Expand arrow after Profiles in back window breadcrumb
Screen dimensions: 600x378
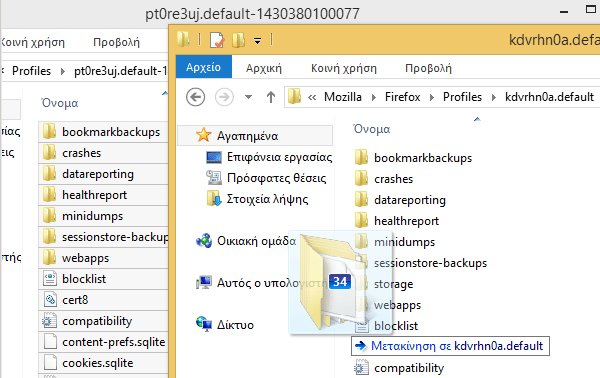pos(63,72)
